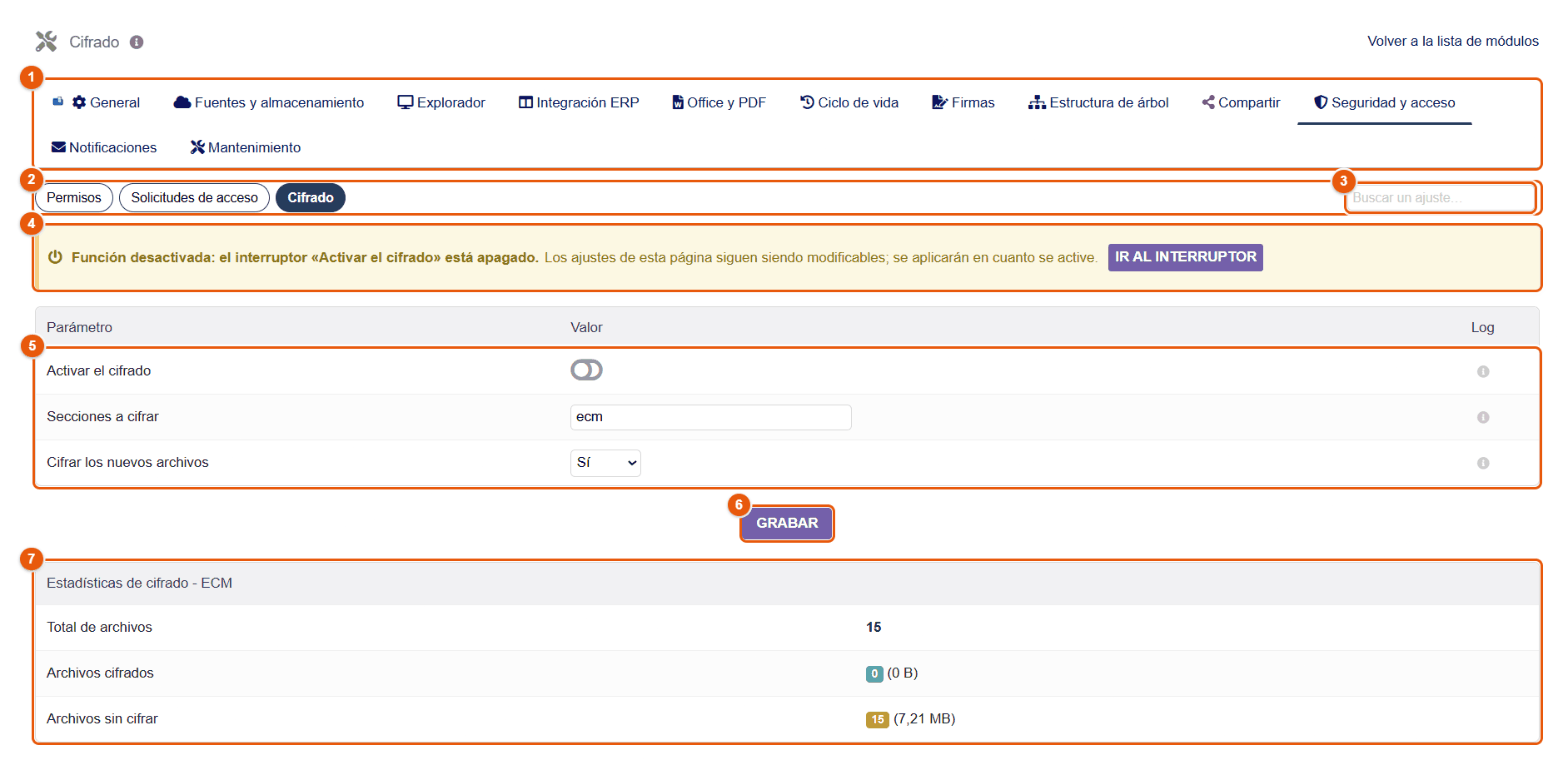Click the signature icon for Firmas
1568x760 pixels.
(939, 102)
